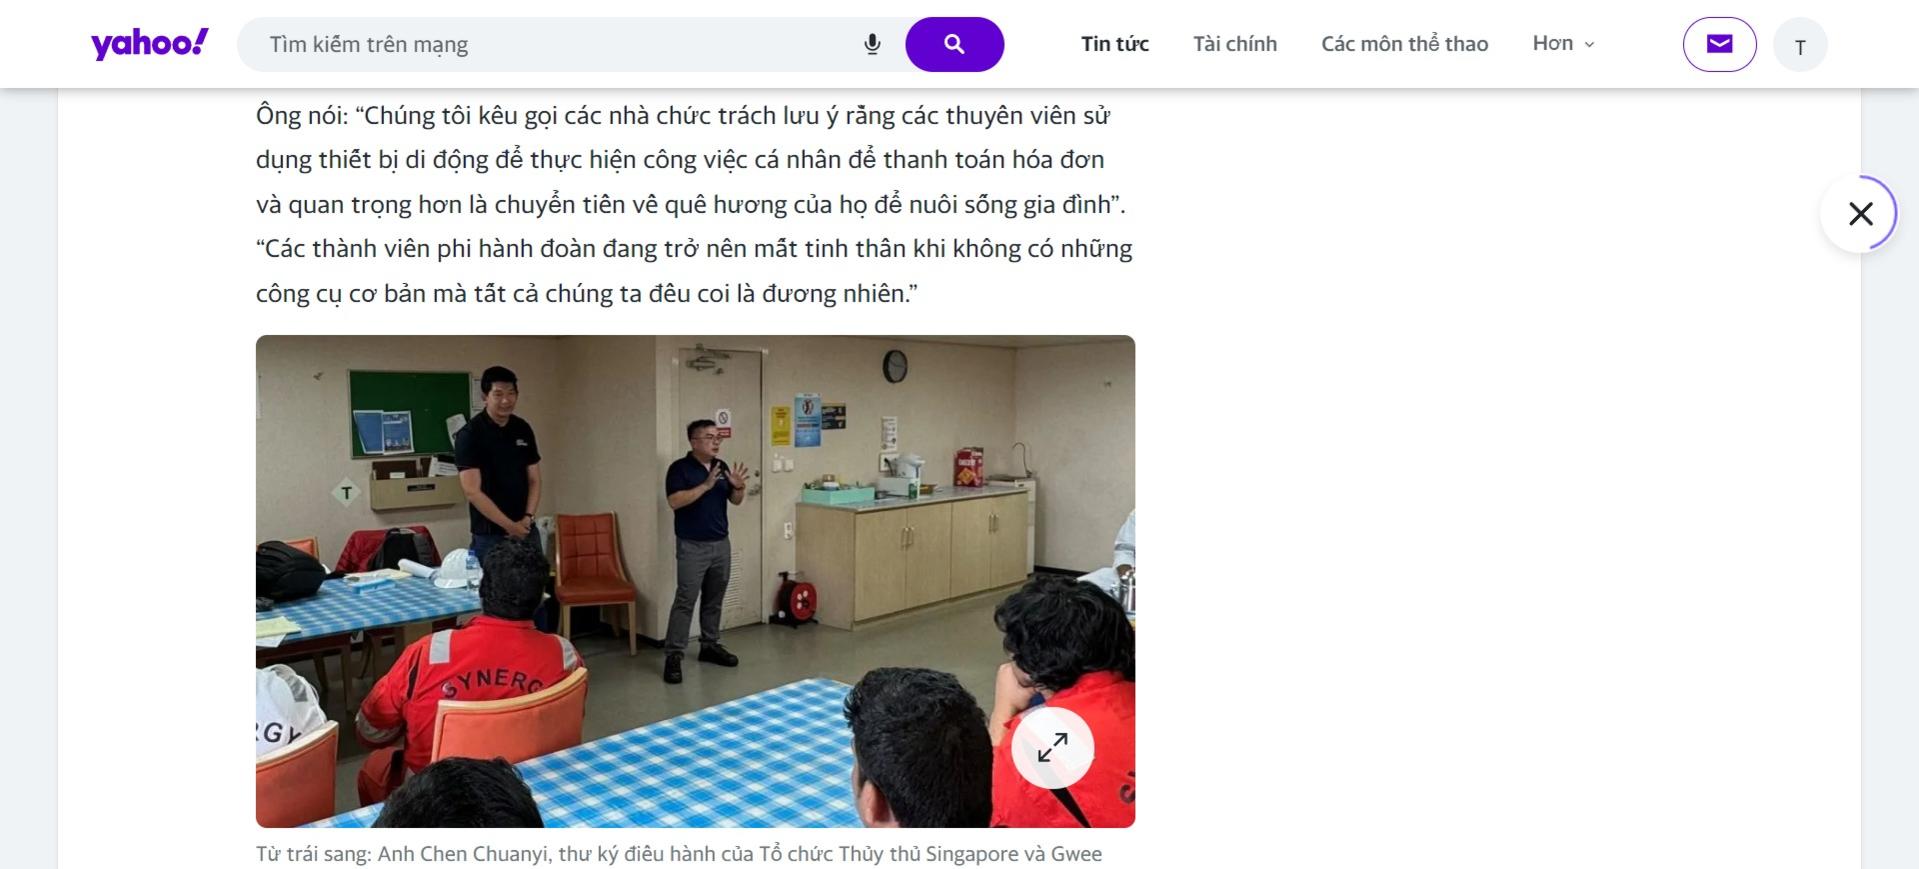Dismiss the article with the round X button
Image resolution: width=1919 pixels, height=869 pixels.
coord(1860,214)
